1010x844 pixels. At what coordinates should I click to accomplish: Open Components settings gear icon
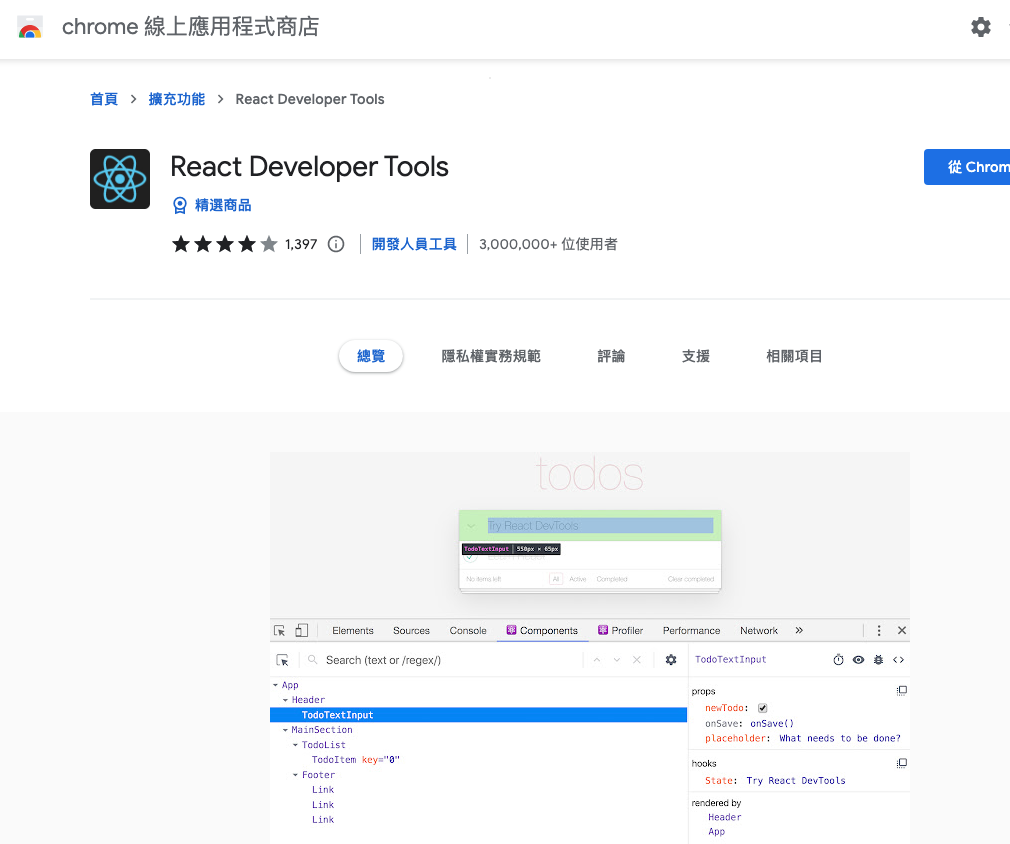(x=671, y=660)
